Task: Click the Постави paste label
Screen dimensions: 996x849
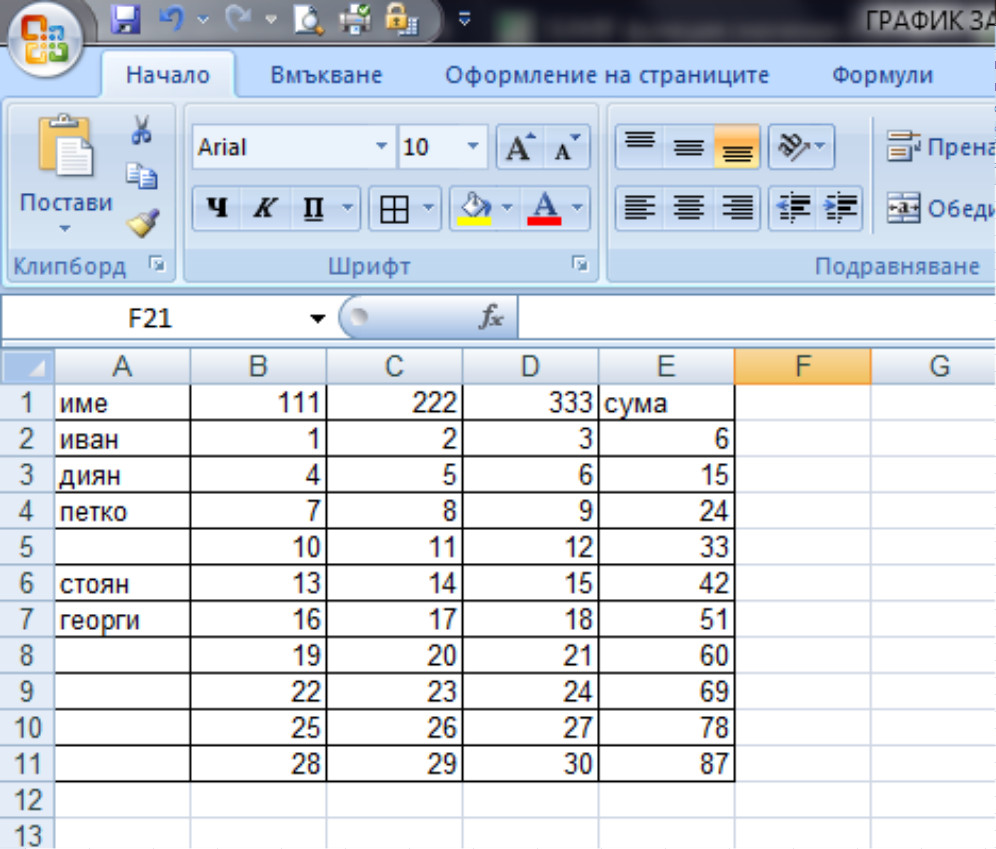Action: coord(65,203)
